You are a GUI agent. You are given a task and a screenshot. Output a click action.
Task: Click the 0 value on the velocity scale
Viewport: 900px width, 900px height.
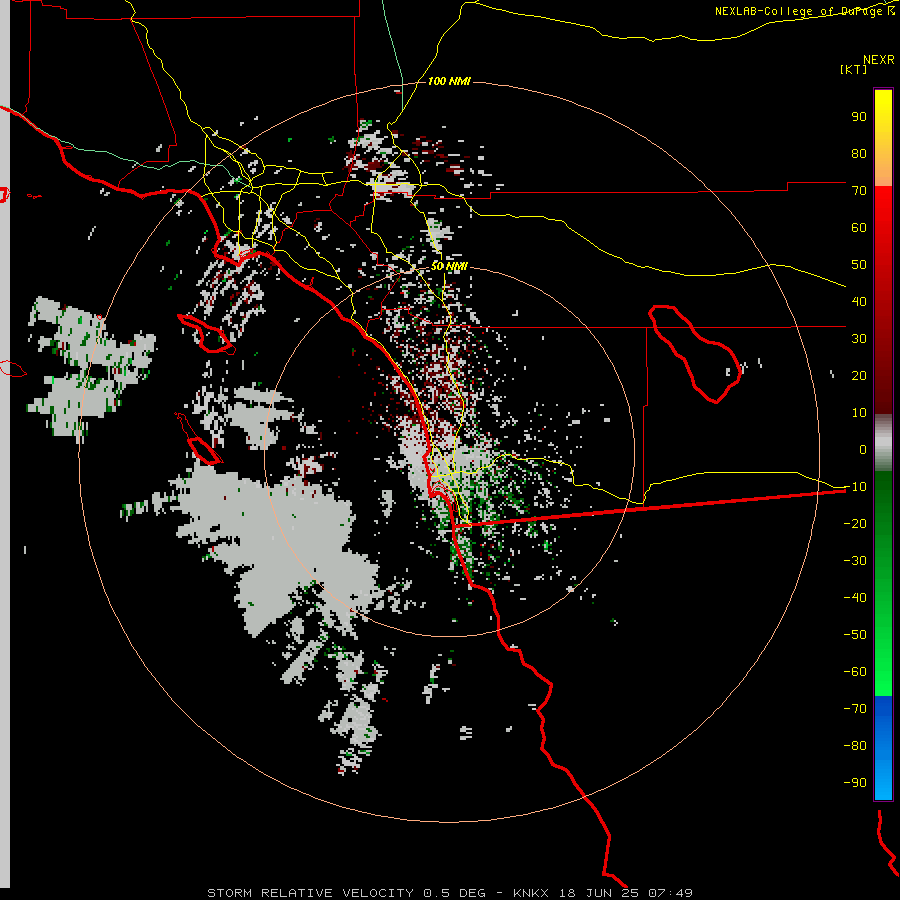[x=863, y=449]
